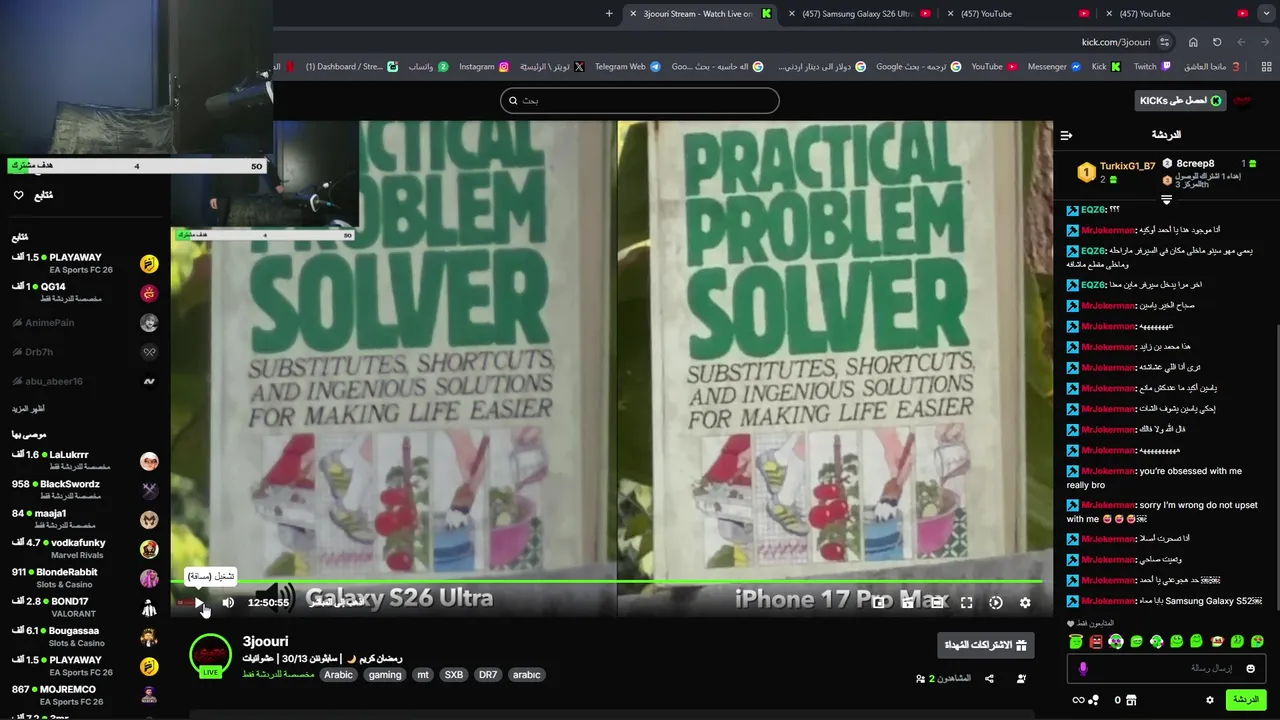
Task: Open a new browser tab plus button
Action: [x=609, y=13]
